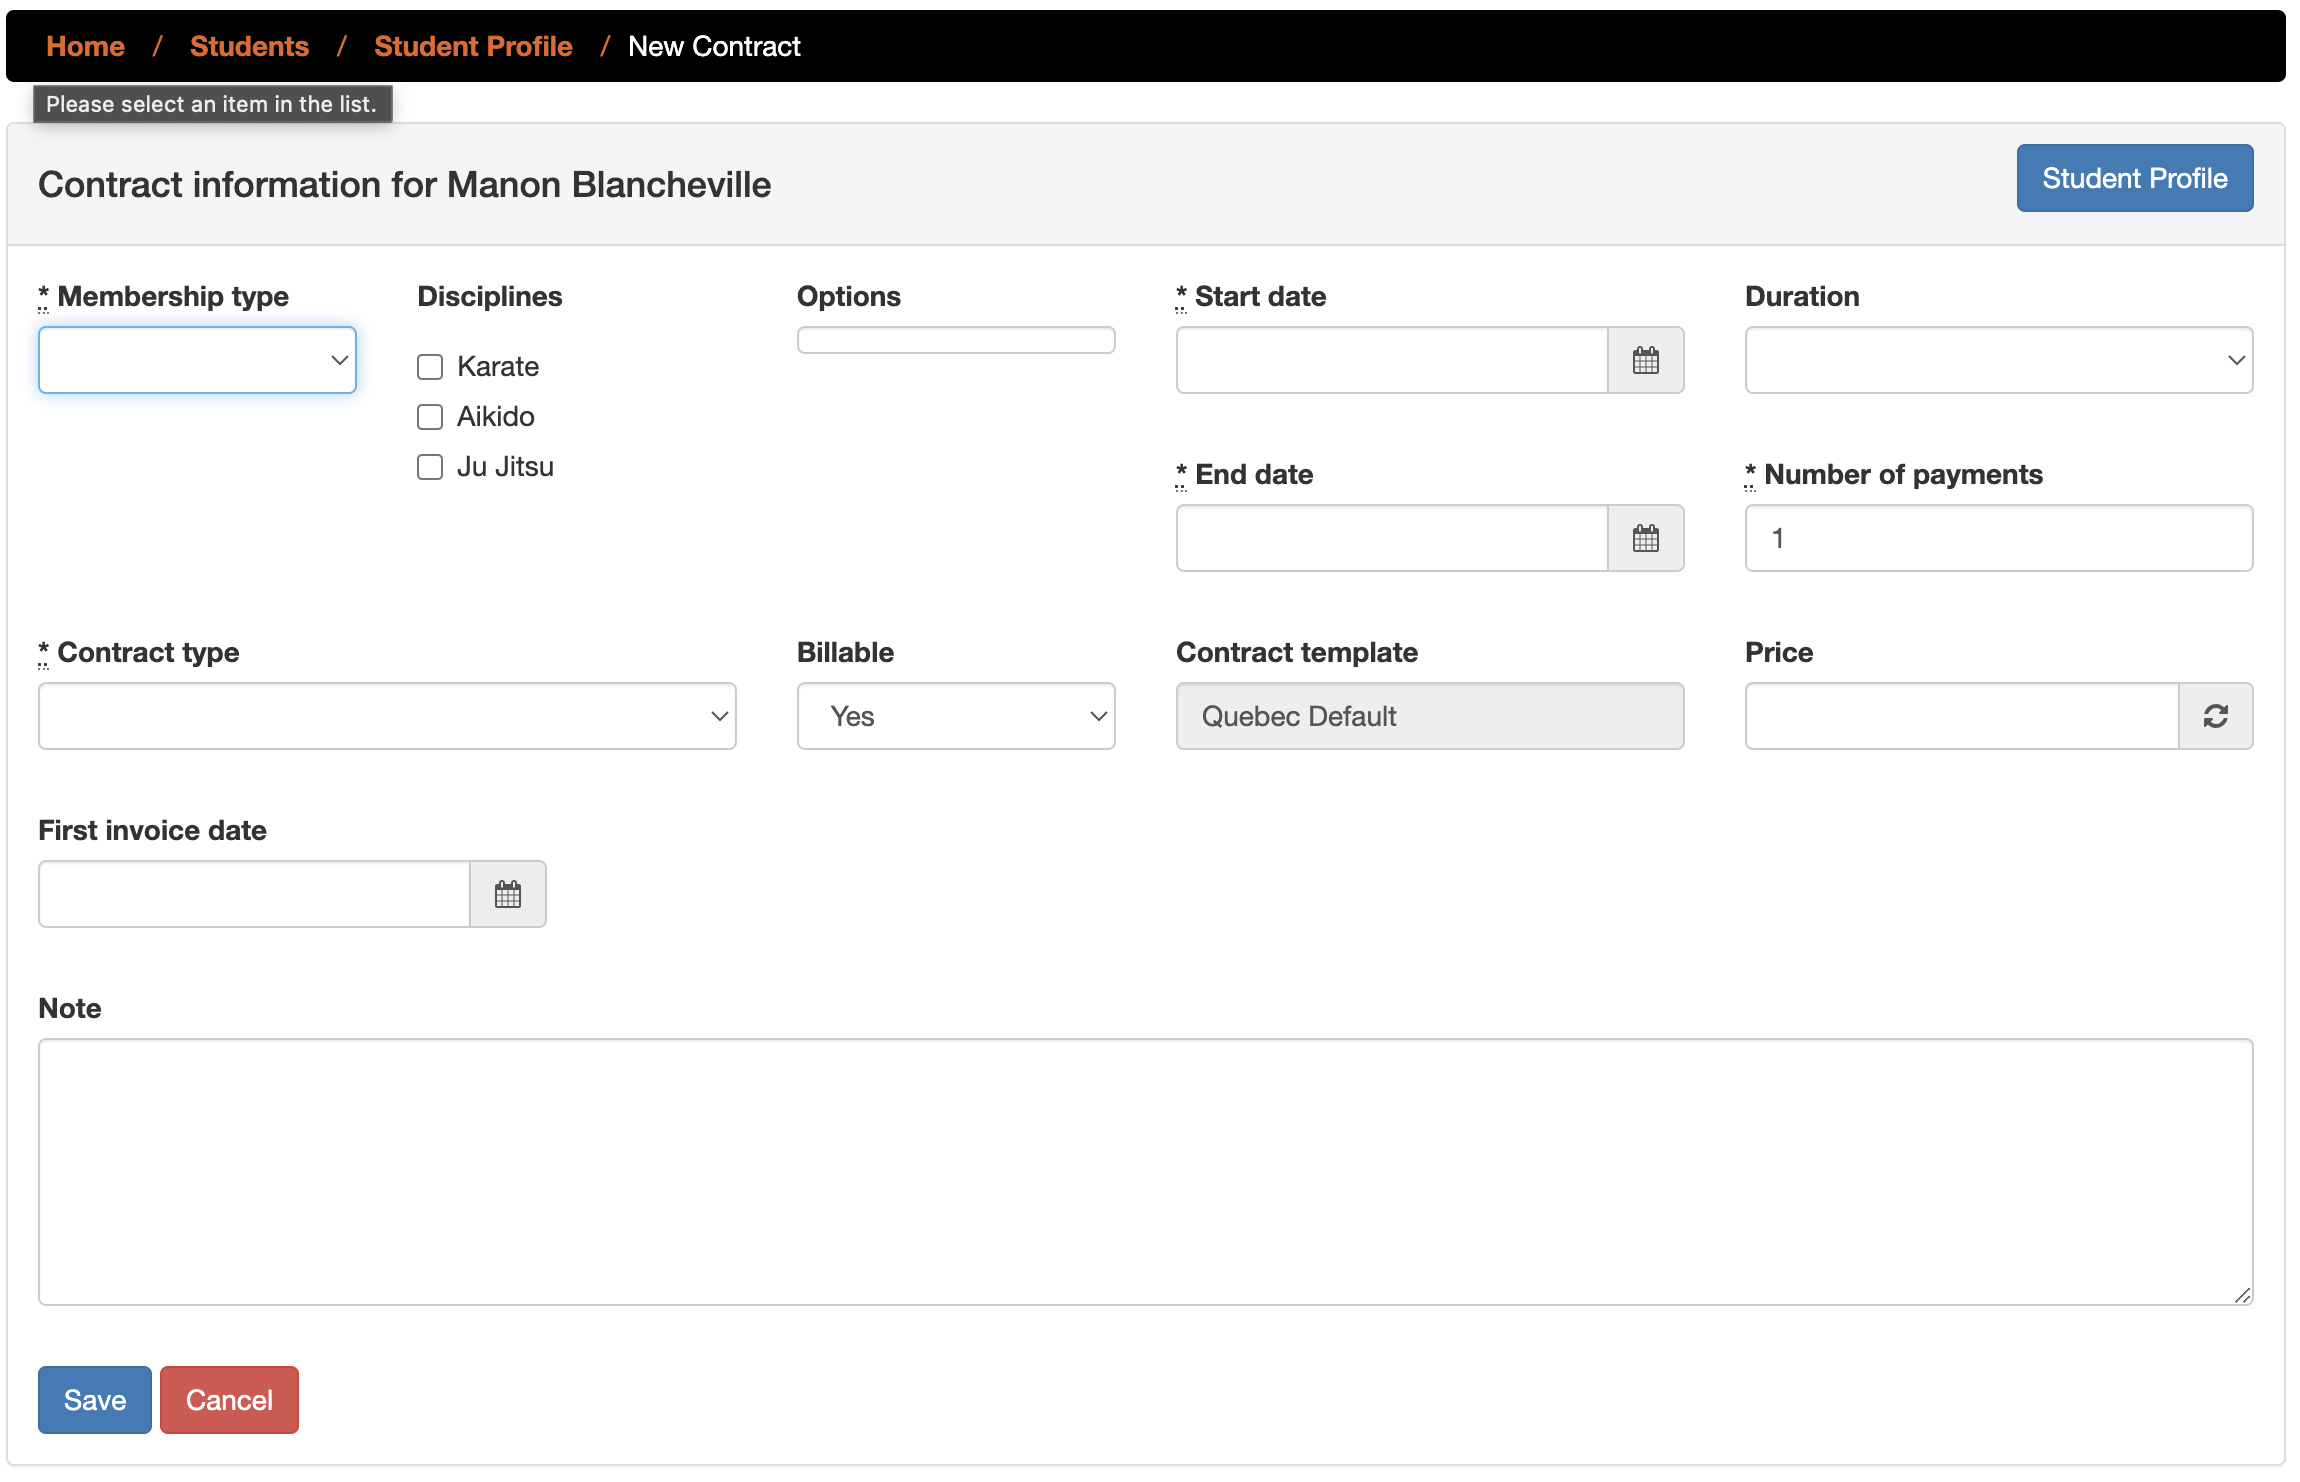Enable the Aikido discipline
The width and height of the screenshot is (2300, 1482).
(430, 417)
